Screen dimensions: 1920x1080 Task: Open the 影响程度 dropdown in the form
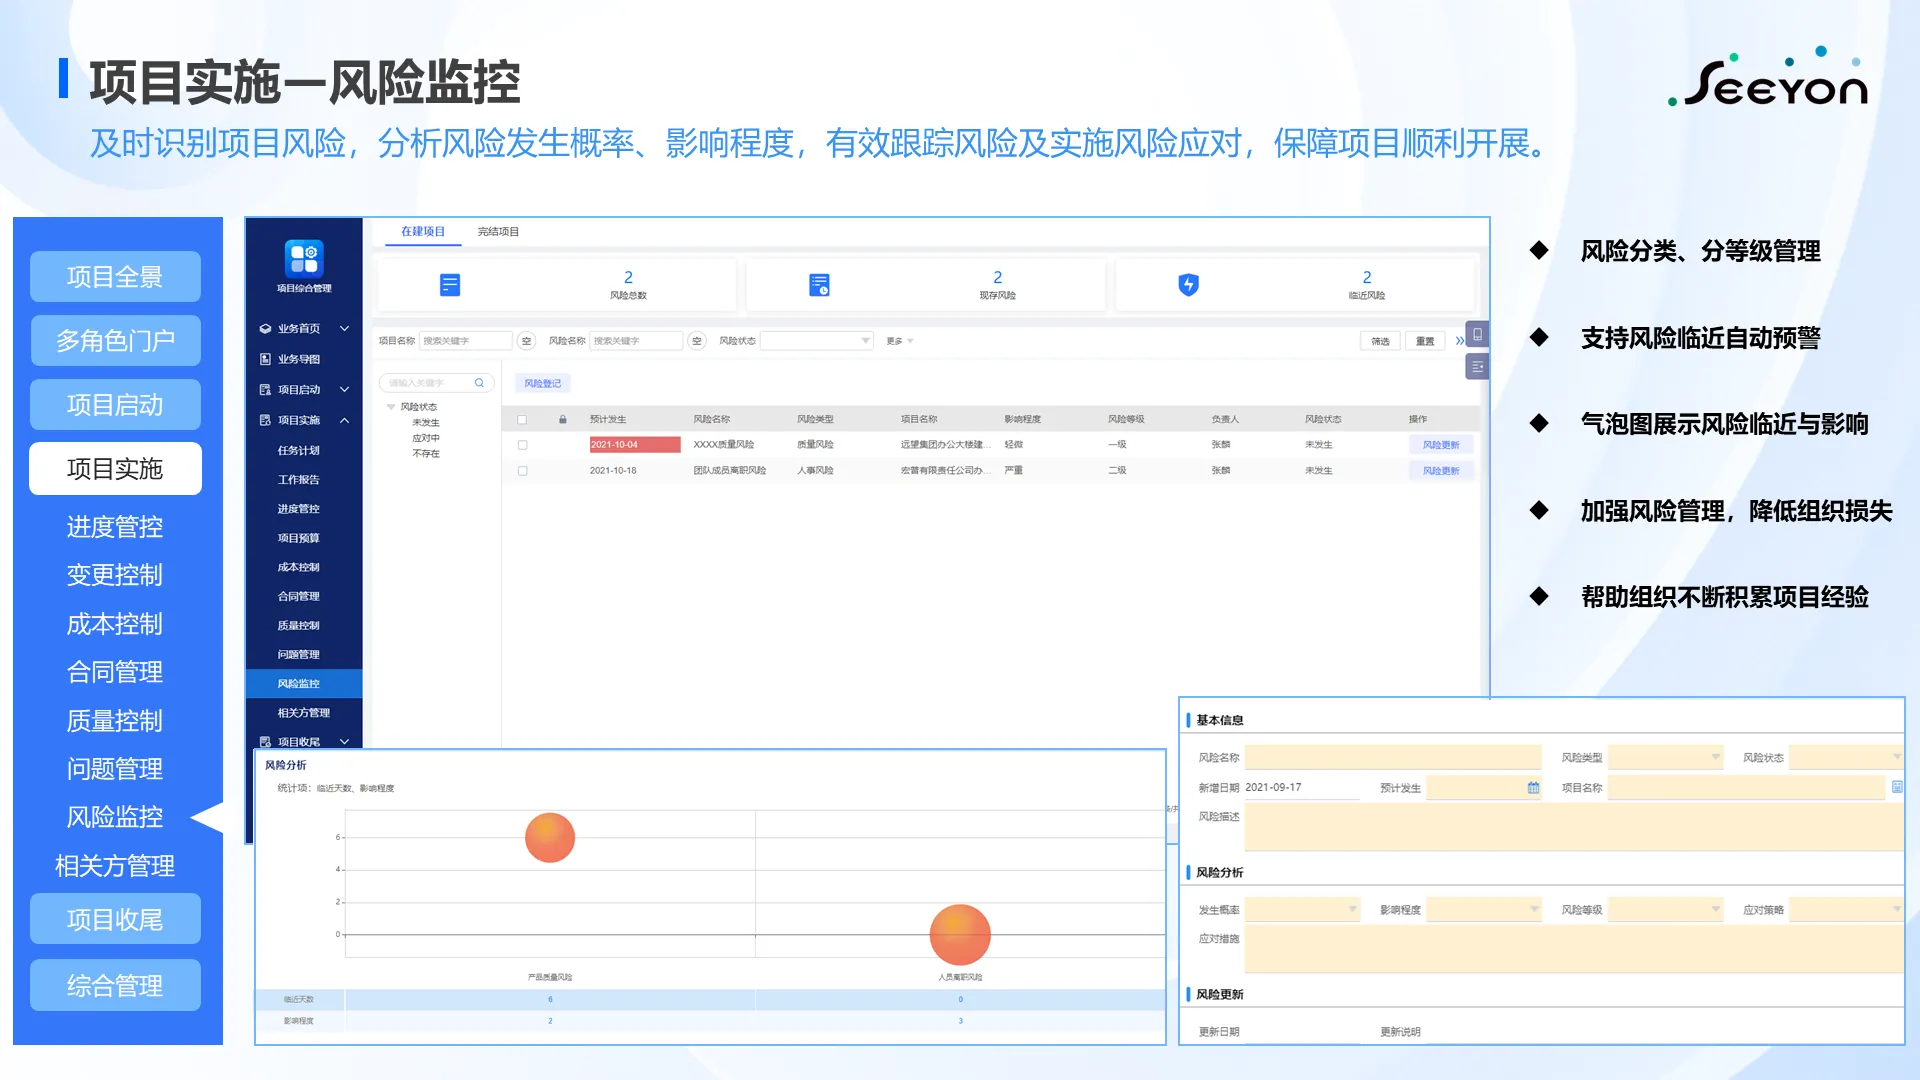1484,910
